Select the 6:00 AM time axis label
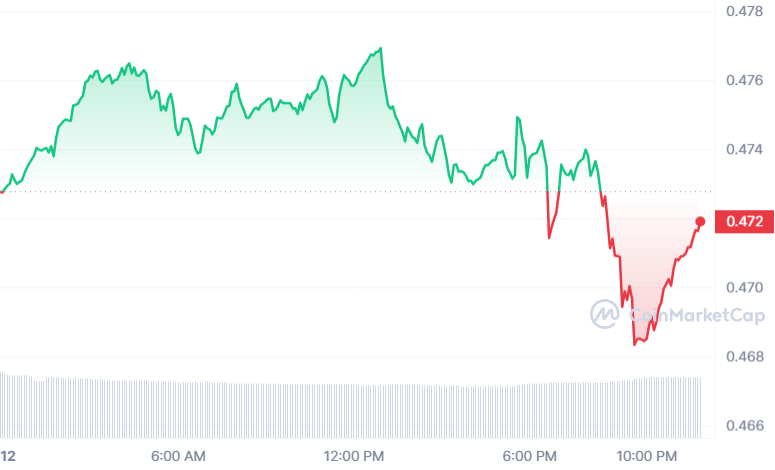775x470 pixels. pyautogui.click(x=178, y=456)
